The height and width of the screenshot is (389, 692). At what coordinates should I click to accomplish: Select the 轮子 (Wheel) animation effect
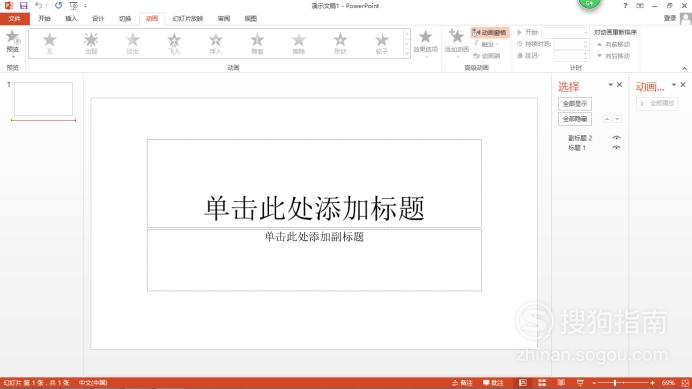click(382, 43)
